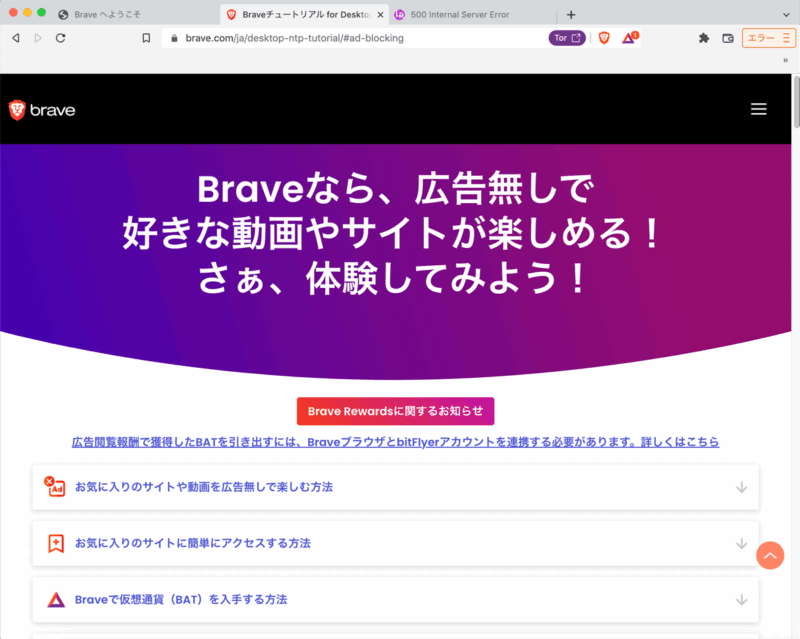This screenshot has height=639, width=800.
Task: Open the bitFlyer account linking notice link
Action: (x=395, y=441)
